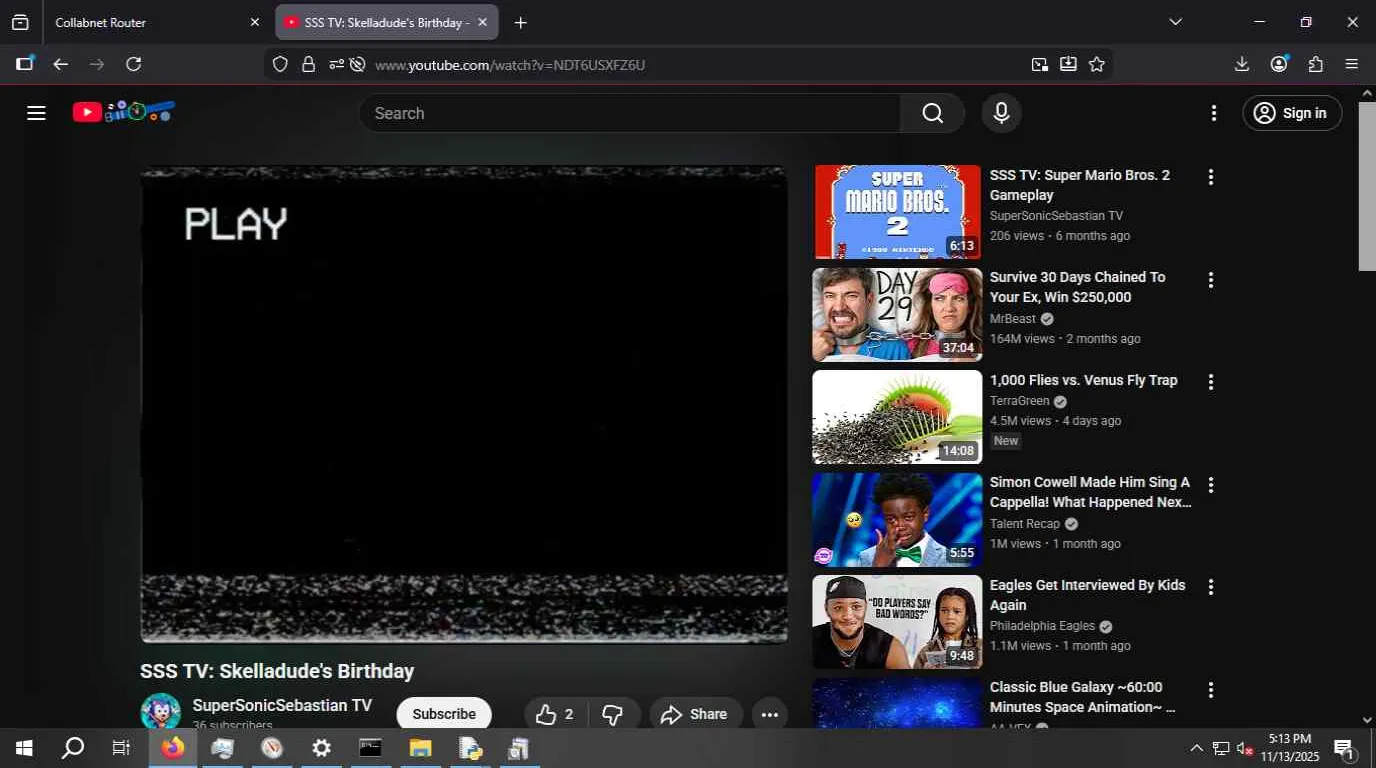Viewport: 1376px width, 768px height.
Task: Open the Venus fly trap thumbnail
Action: point(897,417)
